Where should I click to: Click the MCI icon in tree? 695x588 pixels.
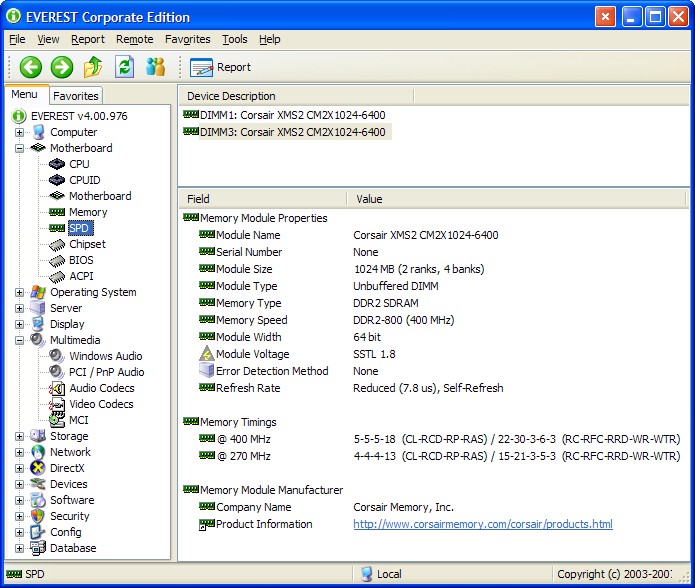57,420
